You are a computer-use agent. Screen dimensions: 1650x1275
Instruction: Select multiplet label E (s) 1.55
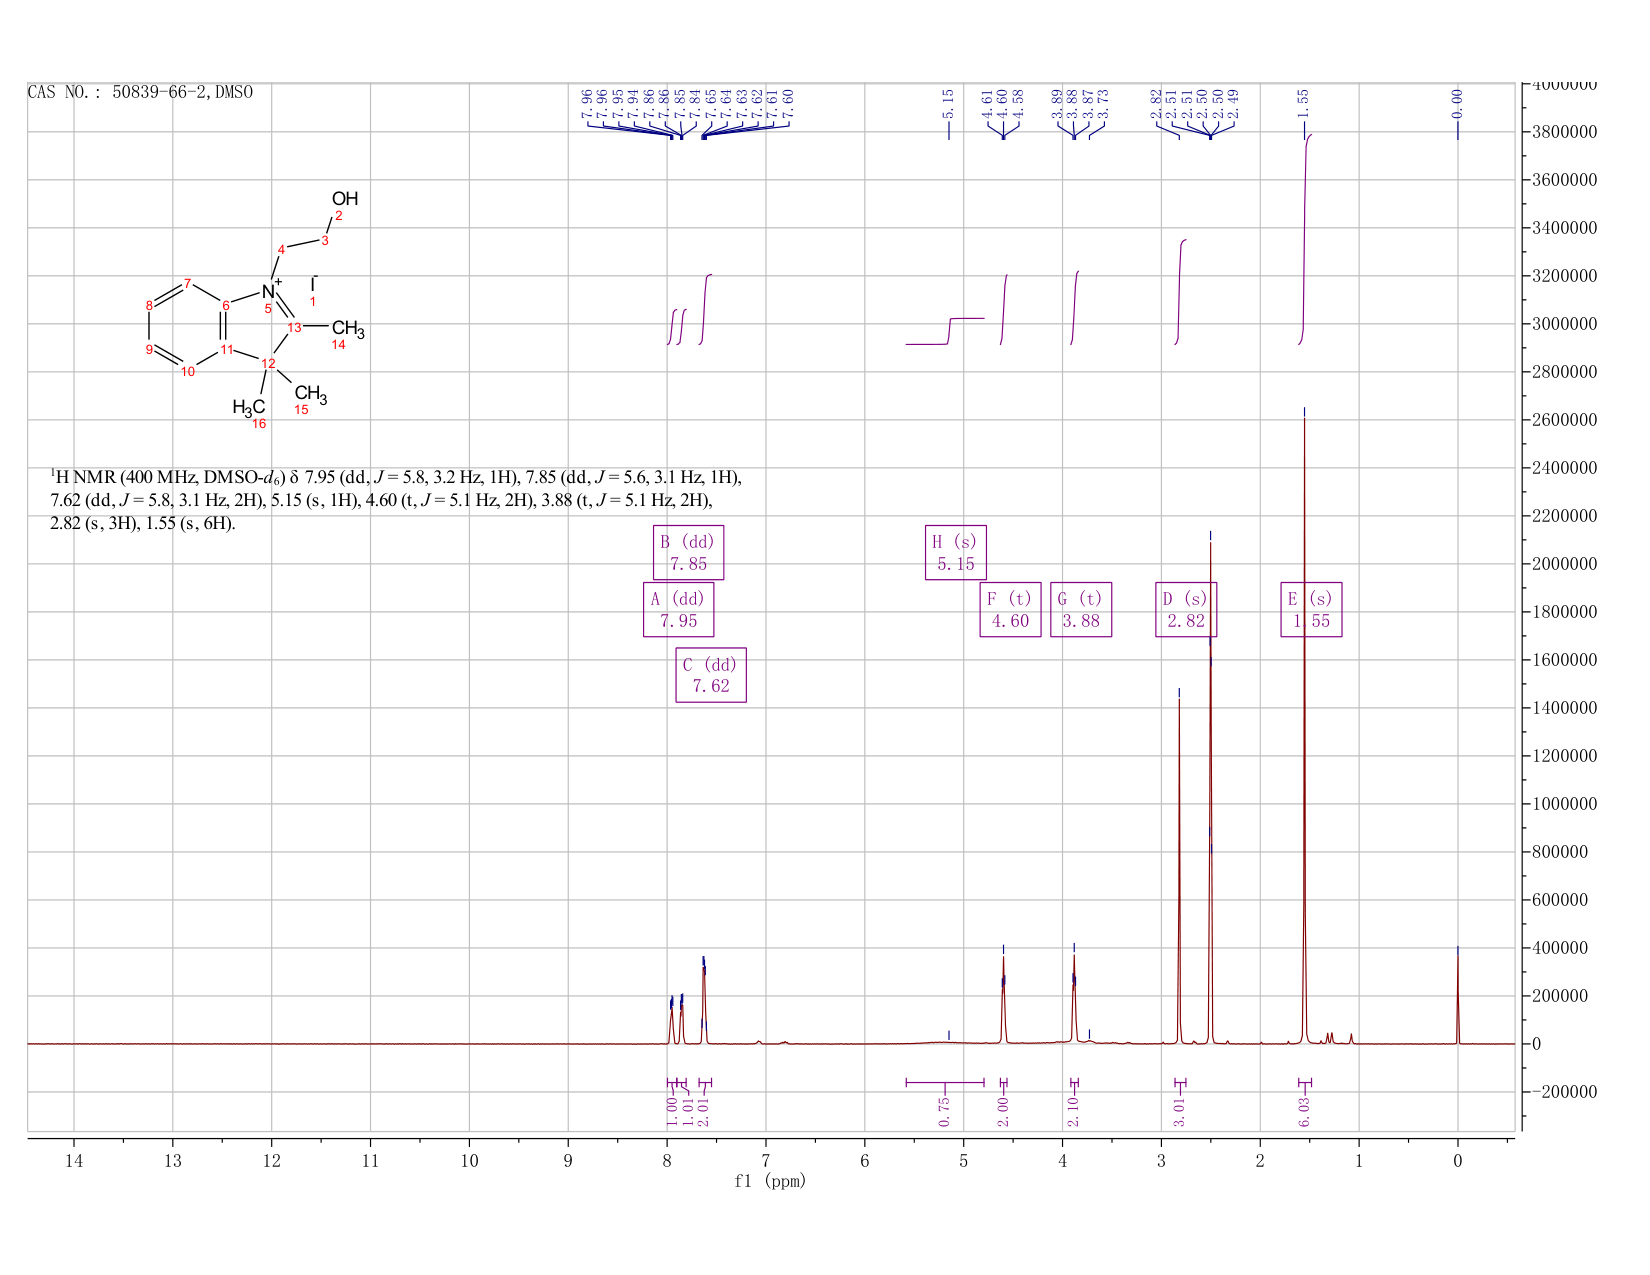coord(1311,609)
